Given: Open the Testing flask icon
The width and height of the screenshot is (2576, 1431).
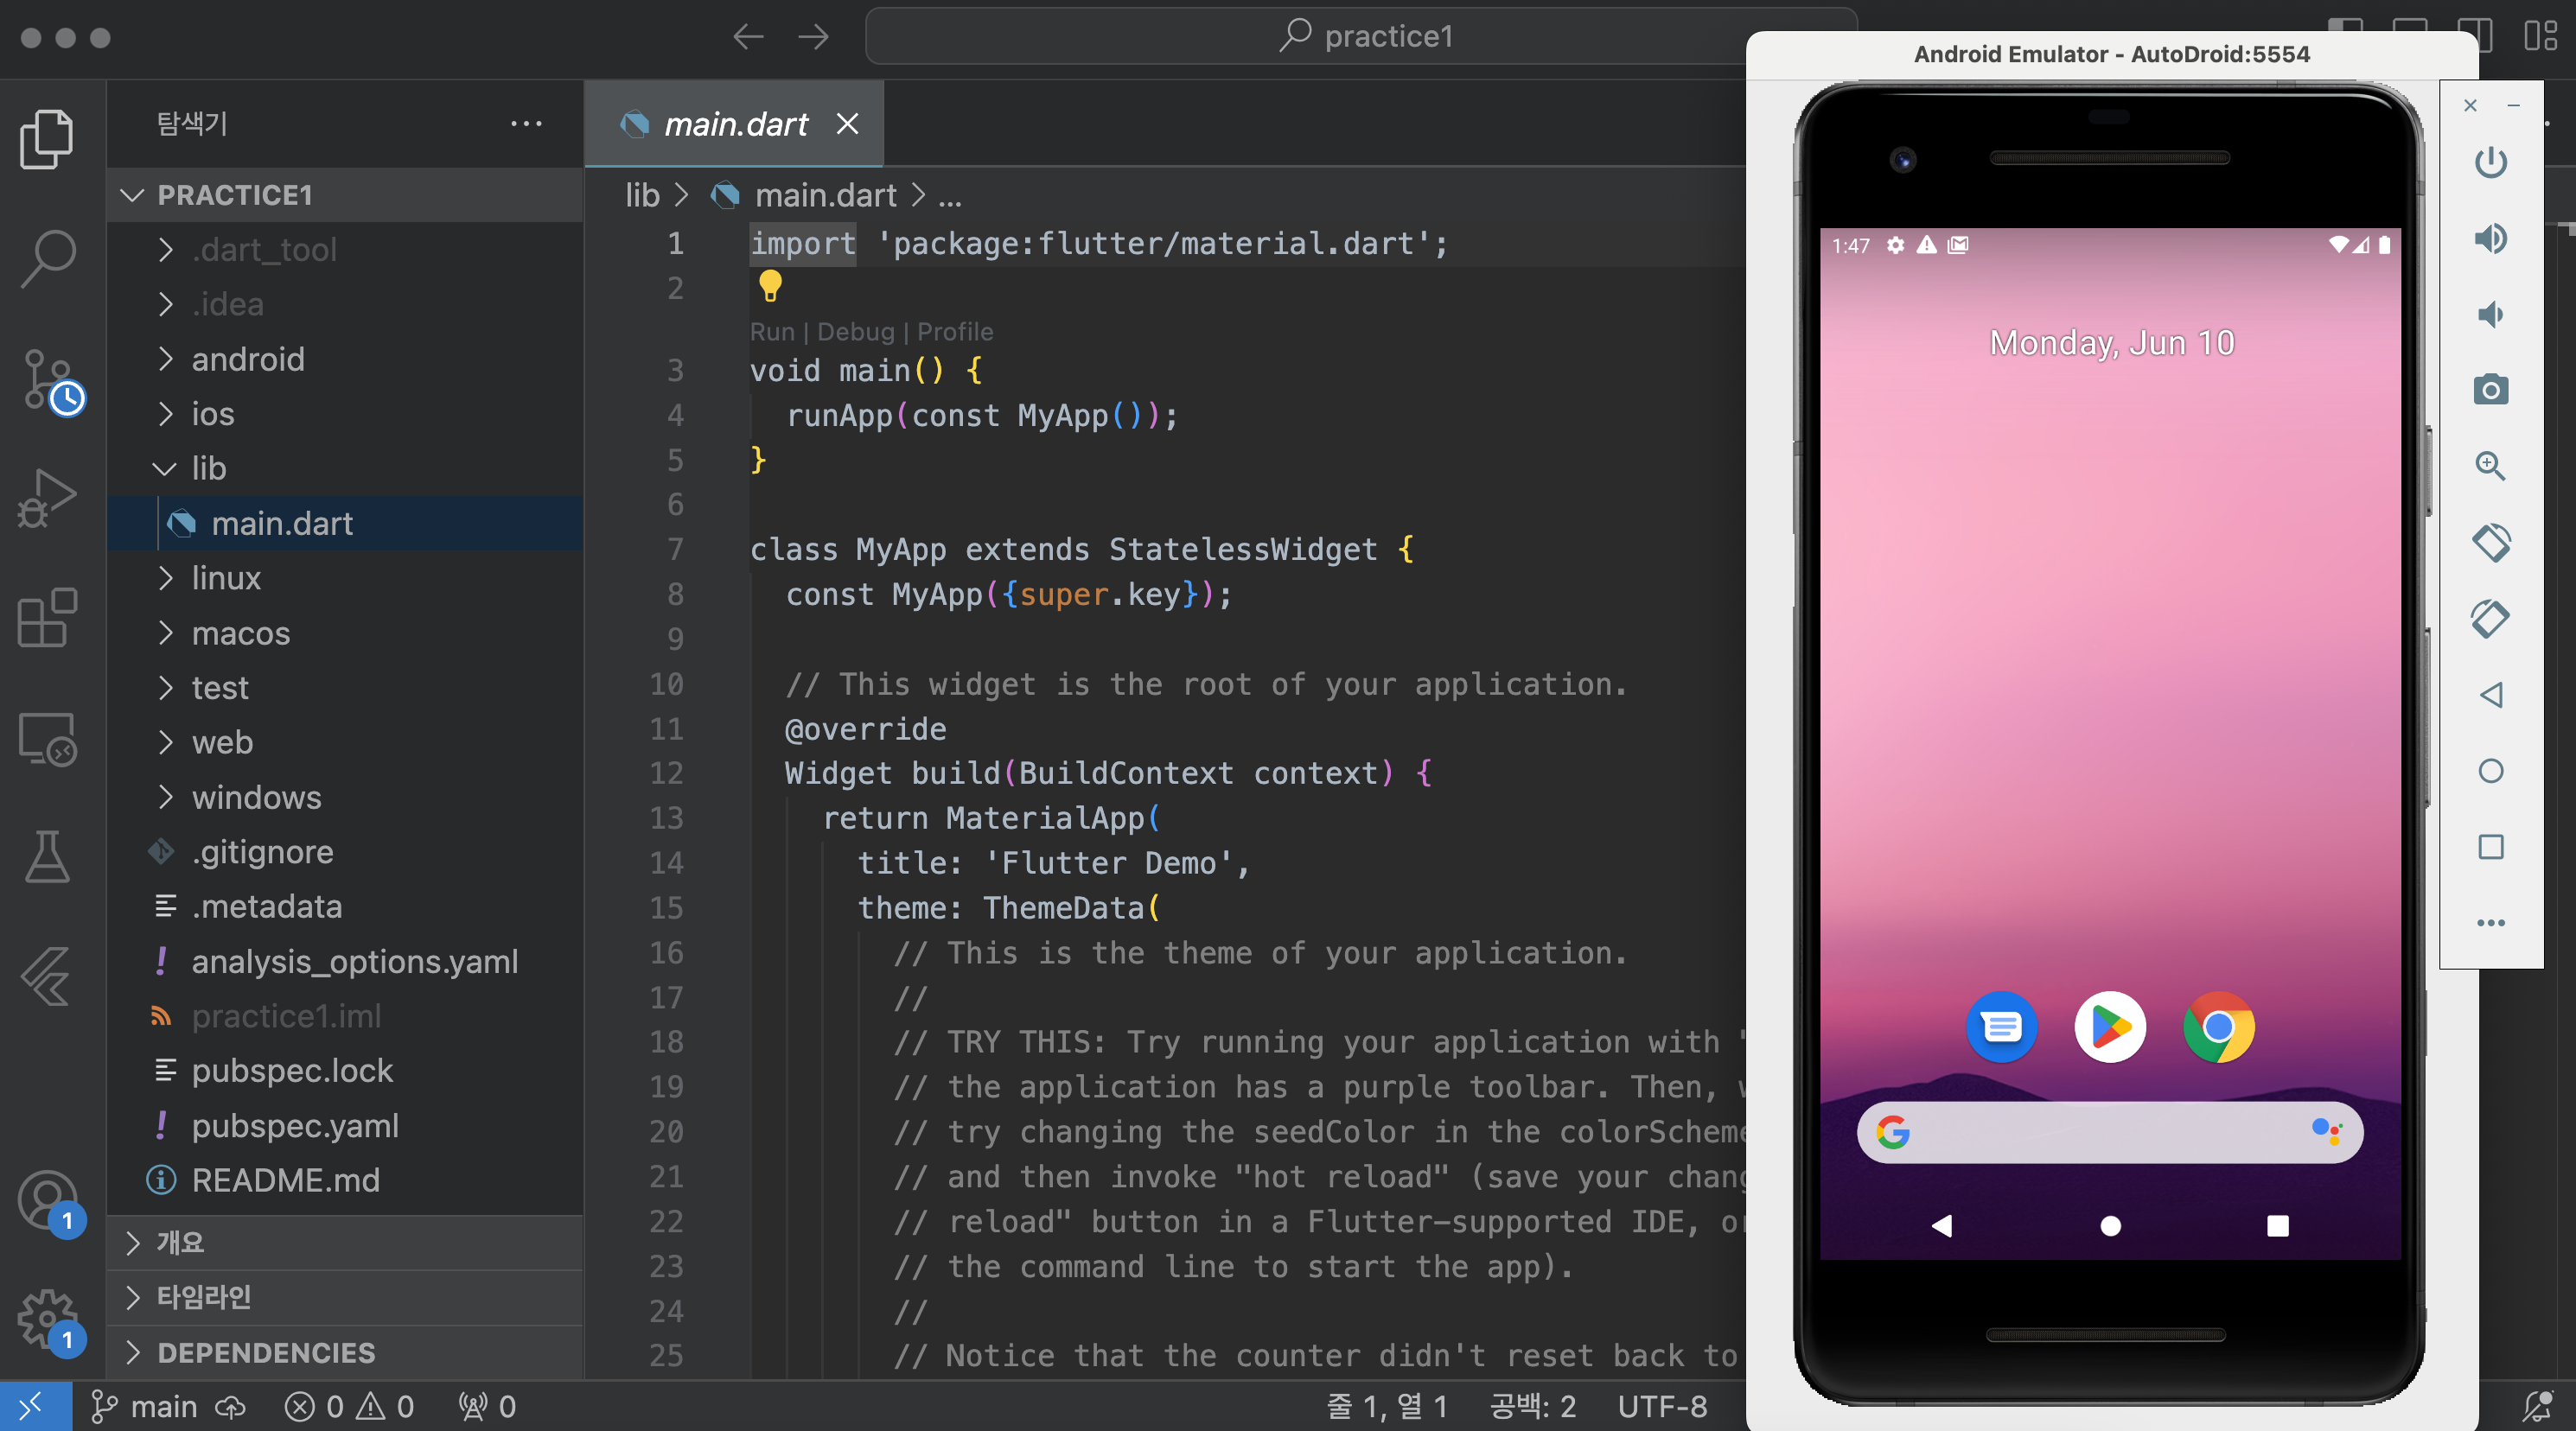Looking at the screenshot, I should [x=47, y=856].
